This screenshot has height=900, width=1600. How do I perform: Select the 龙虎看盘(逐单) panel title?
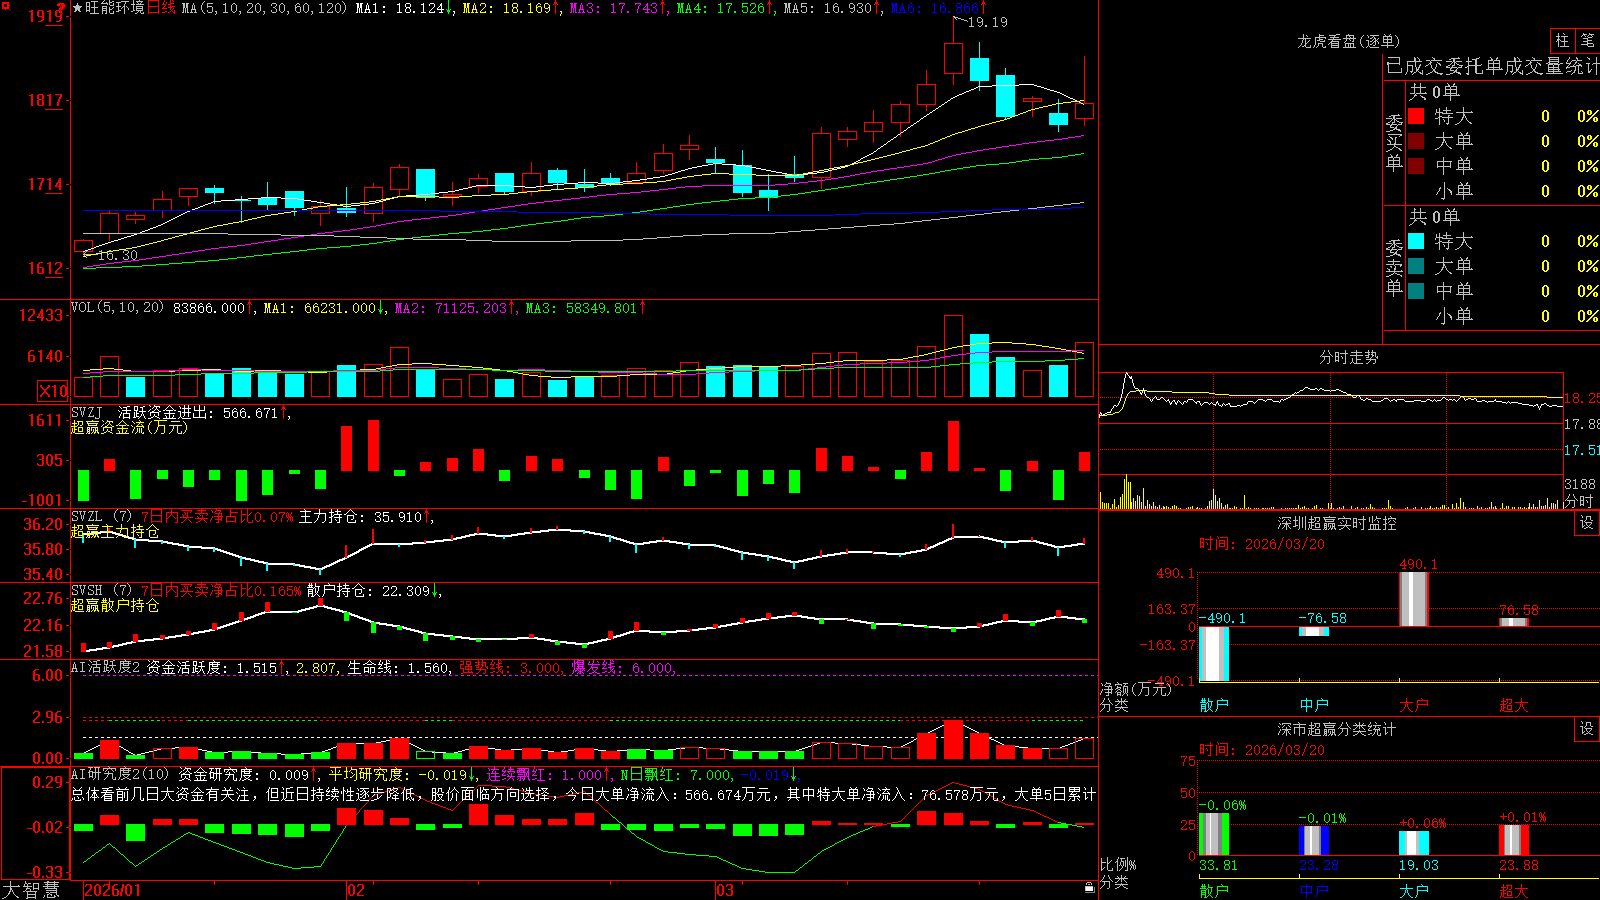pyautogui.click(x=1348, y=41)
